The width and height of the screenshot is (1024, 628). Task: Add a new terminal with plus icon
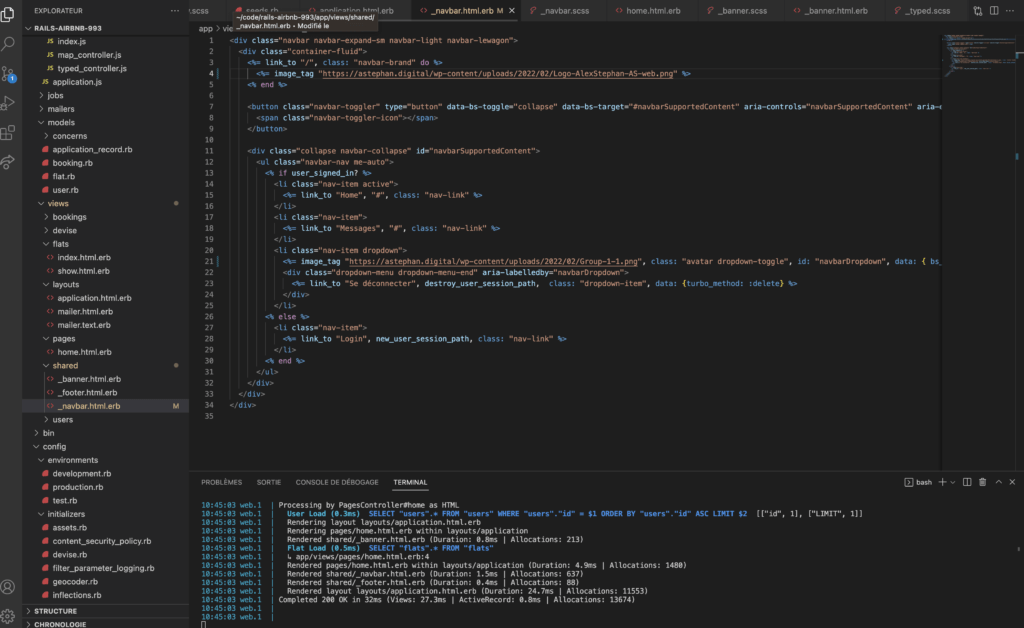coord(941,482)
